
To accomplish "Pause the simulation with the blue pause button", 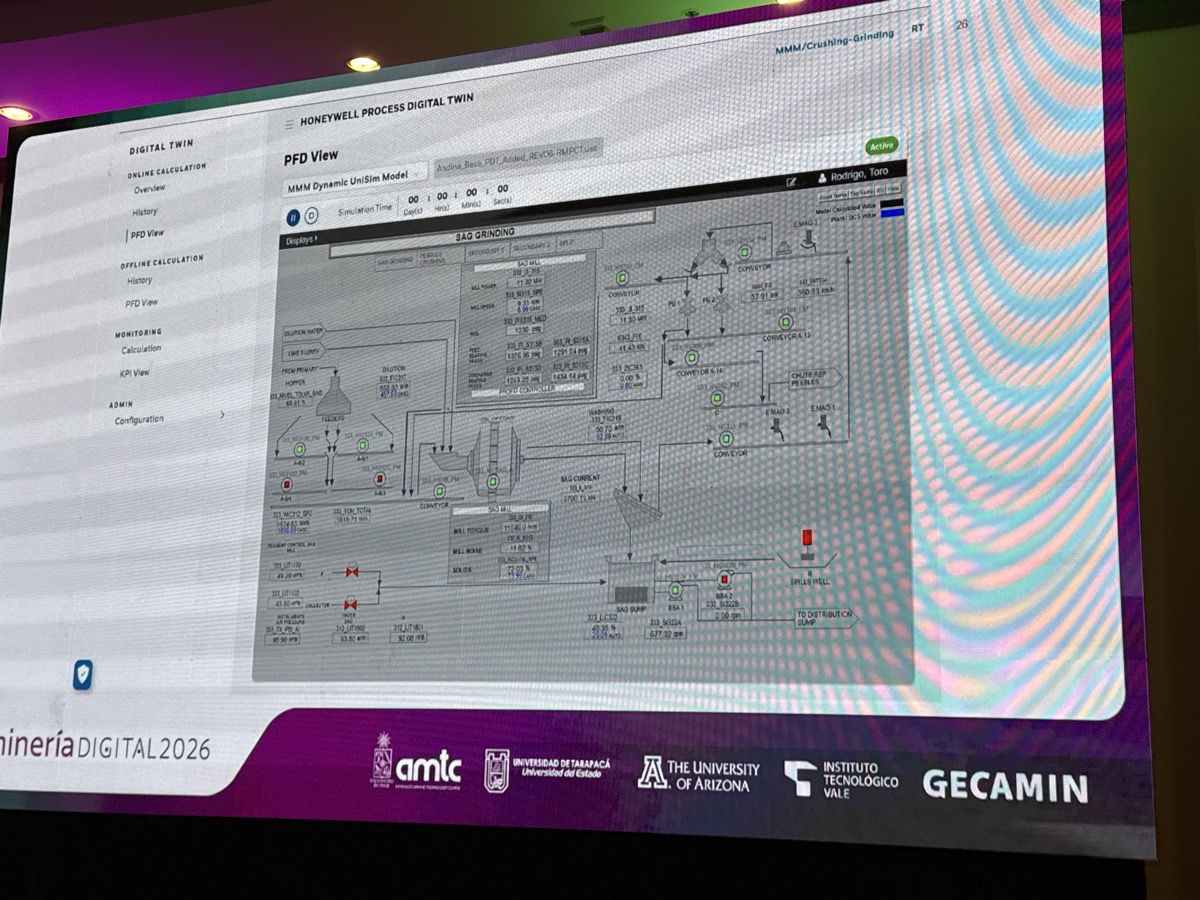I will coord(293,216).
